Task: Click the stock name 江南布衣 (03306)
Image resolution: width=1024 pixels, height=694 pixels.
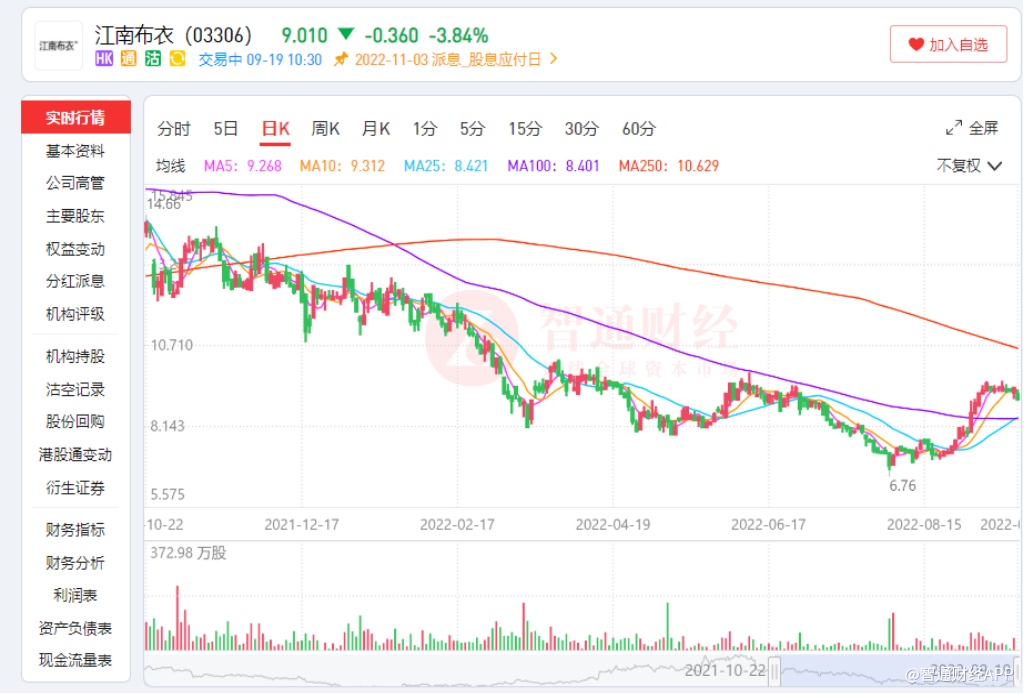Action: coord(173,35)
